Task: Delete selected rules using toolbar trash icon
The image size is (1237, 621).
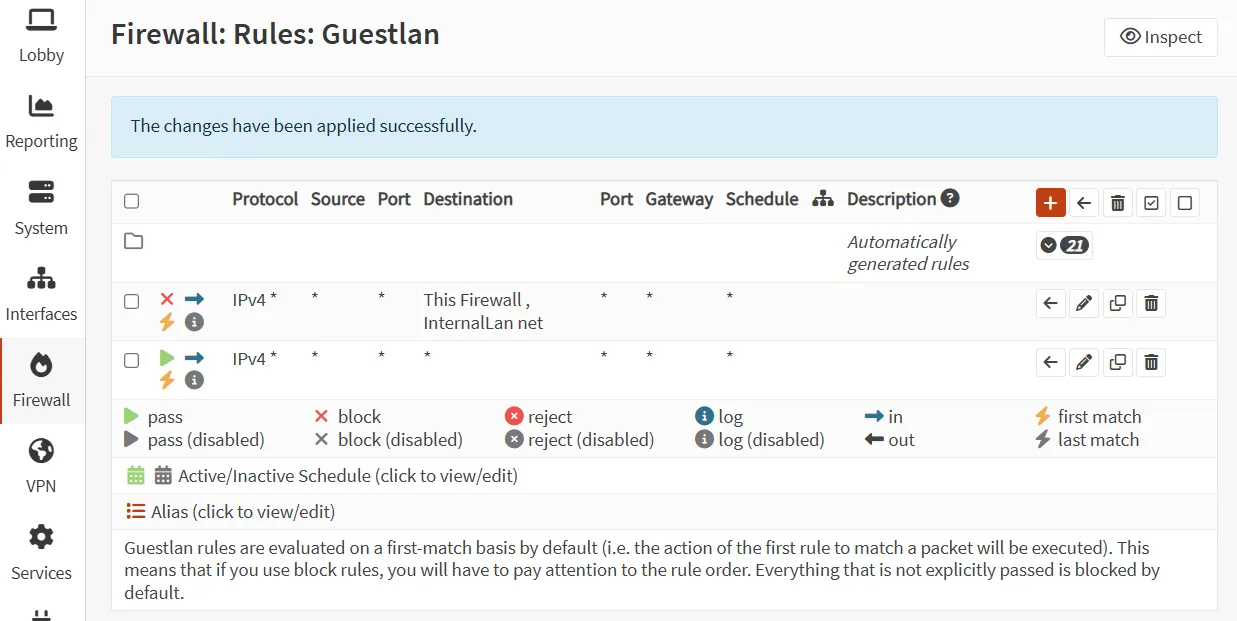Action: coord(1117,202)
